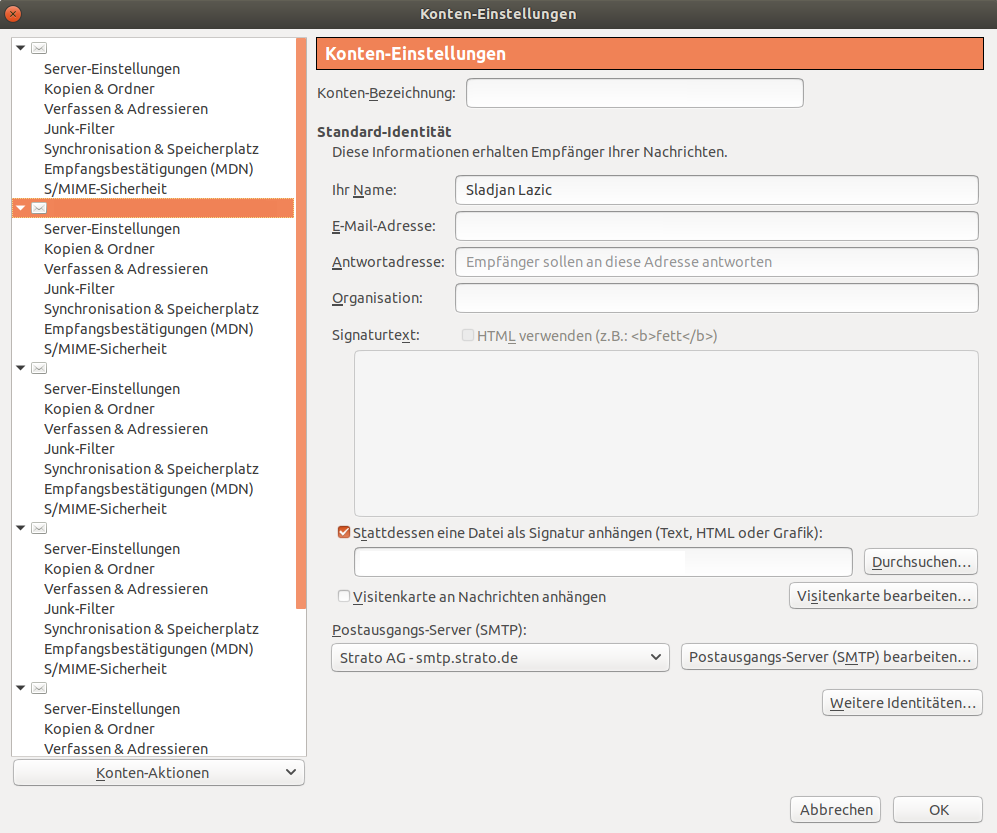Viewport: 997px width, 833px height.
Task: Select Junk-Filter of the third account
Action: tap(79, 449)
